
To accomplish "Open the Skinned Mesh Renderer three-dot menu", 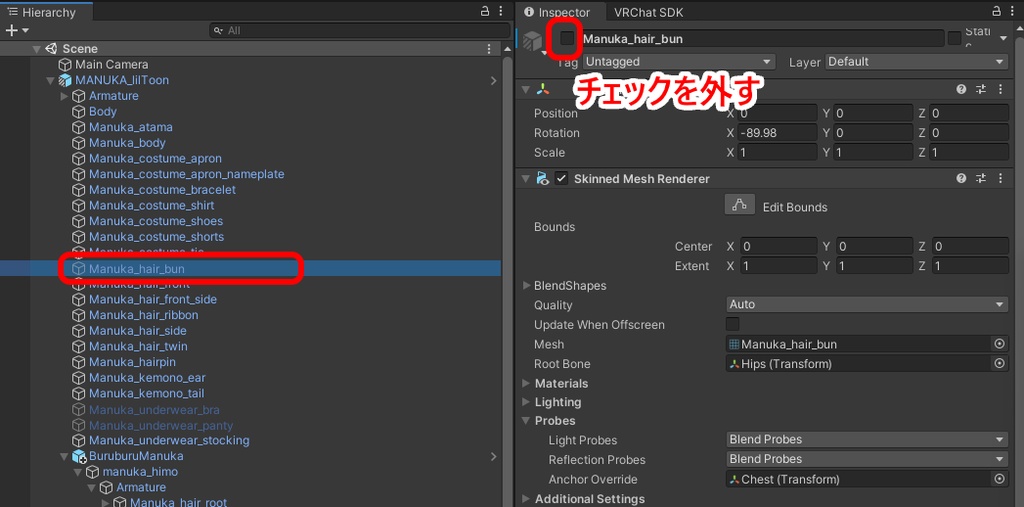I will click(x=1000, y=178).
